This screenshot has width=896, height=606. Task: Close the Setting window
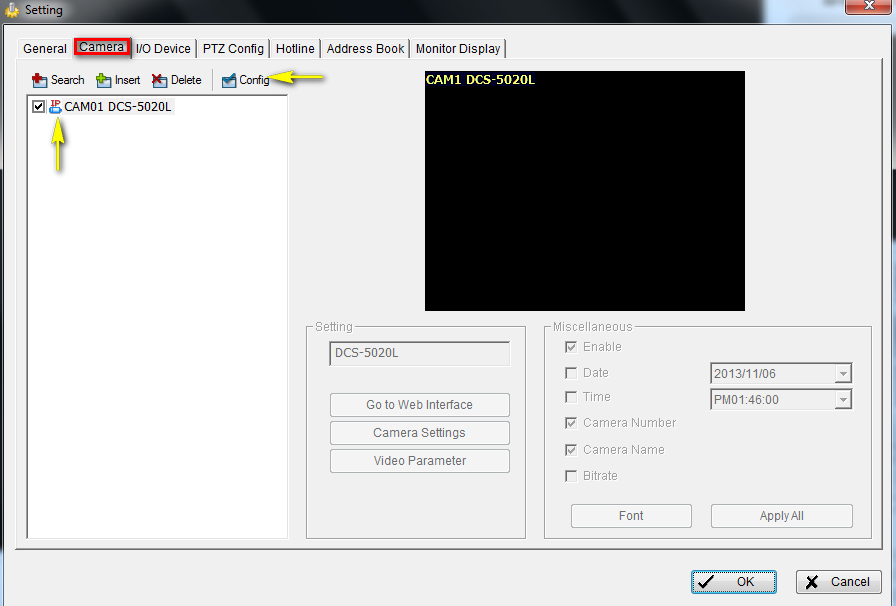point(869,6)
